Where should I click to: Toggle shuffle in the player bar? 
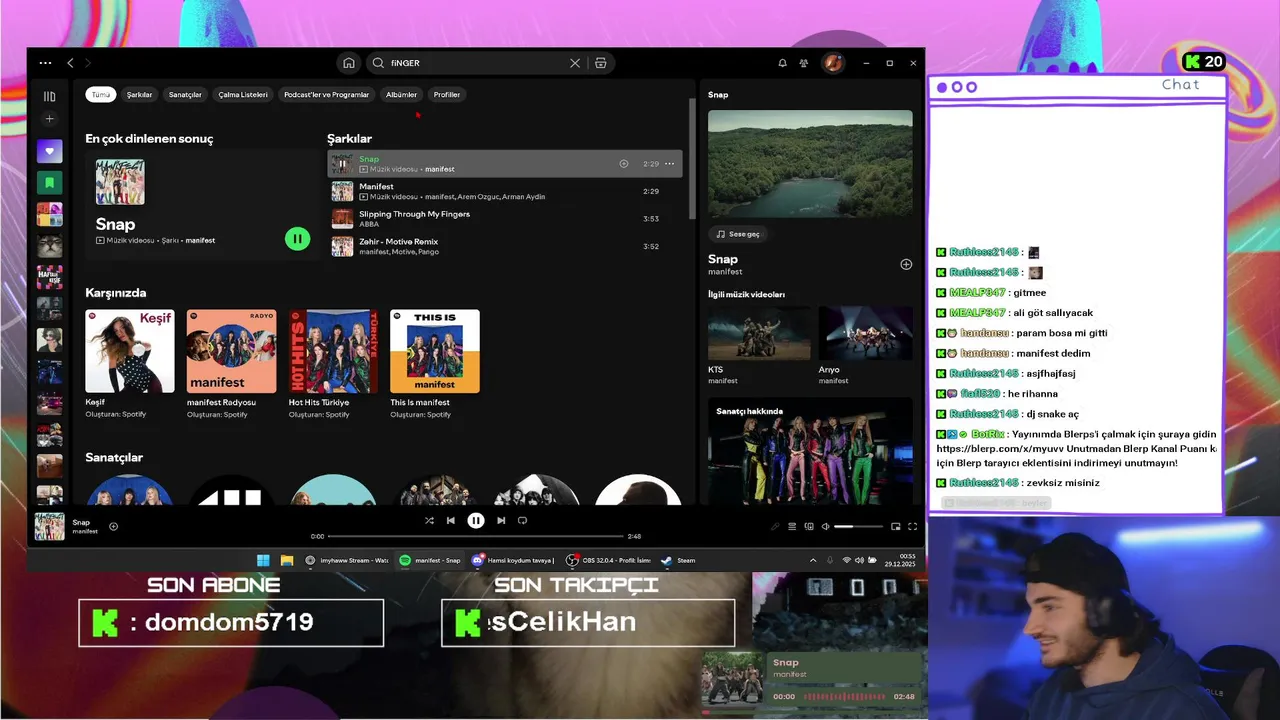coord(429,520)
